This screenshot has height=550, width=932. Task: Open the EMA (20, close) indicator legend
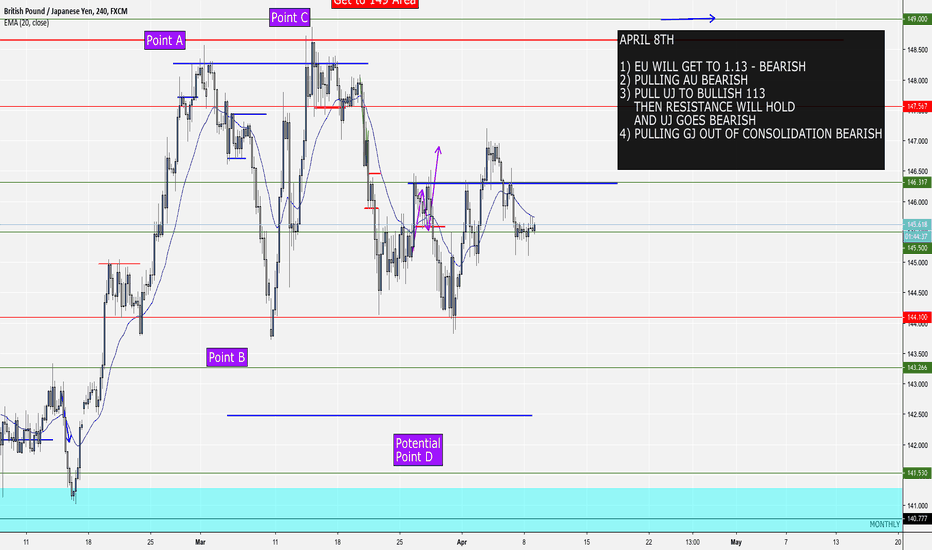pyautogui.click(x=26, y=23)
